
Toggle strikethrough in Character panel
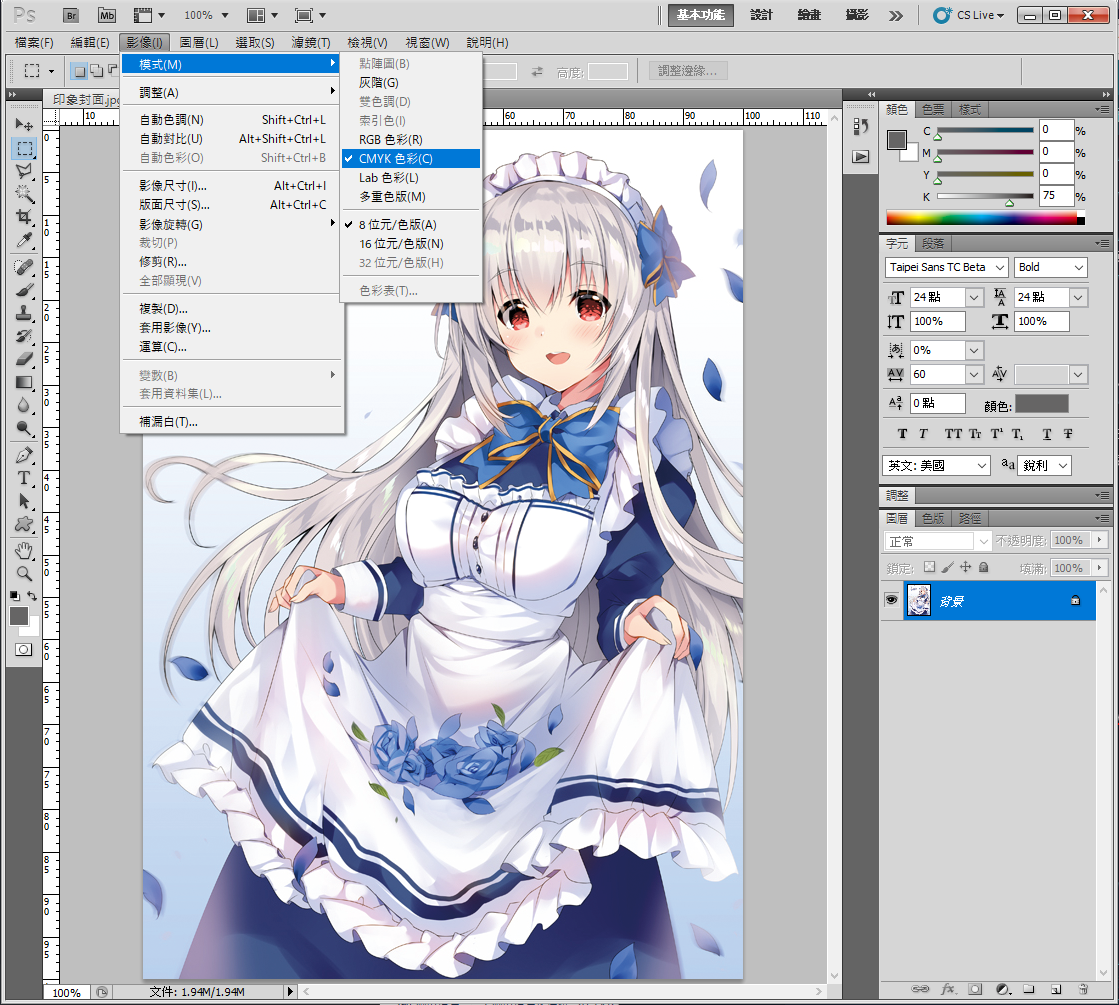coord(1068,434)
